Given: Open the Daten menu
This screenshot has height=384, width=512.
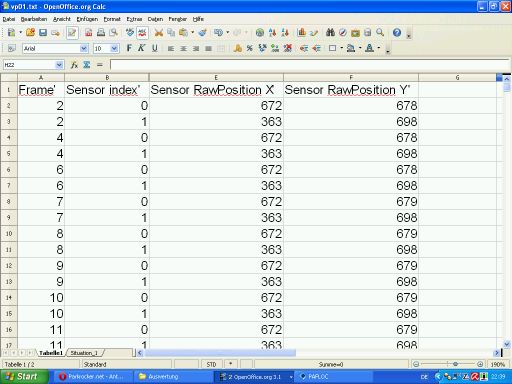Looking at the screenshot, I should coord(155,19).
